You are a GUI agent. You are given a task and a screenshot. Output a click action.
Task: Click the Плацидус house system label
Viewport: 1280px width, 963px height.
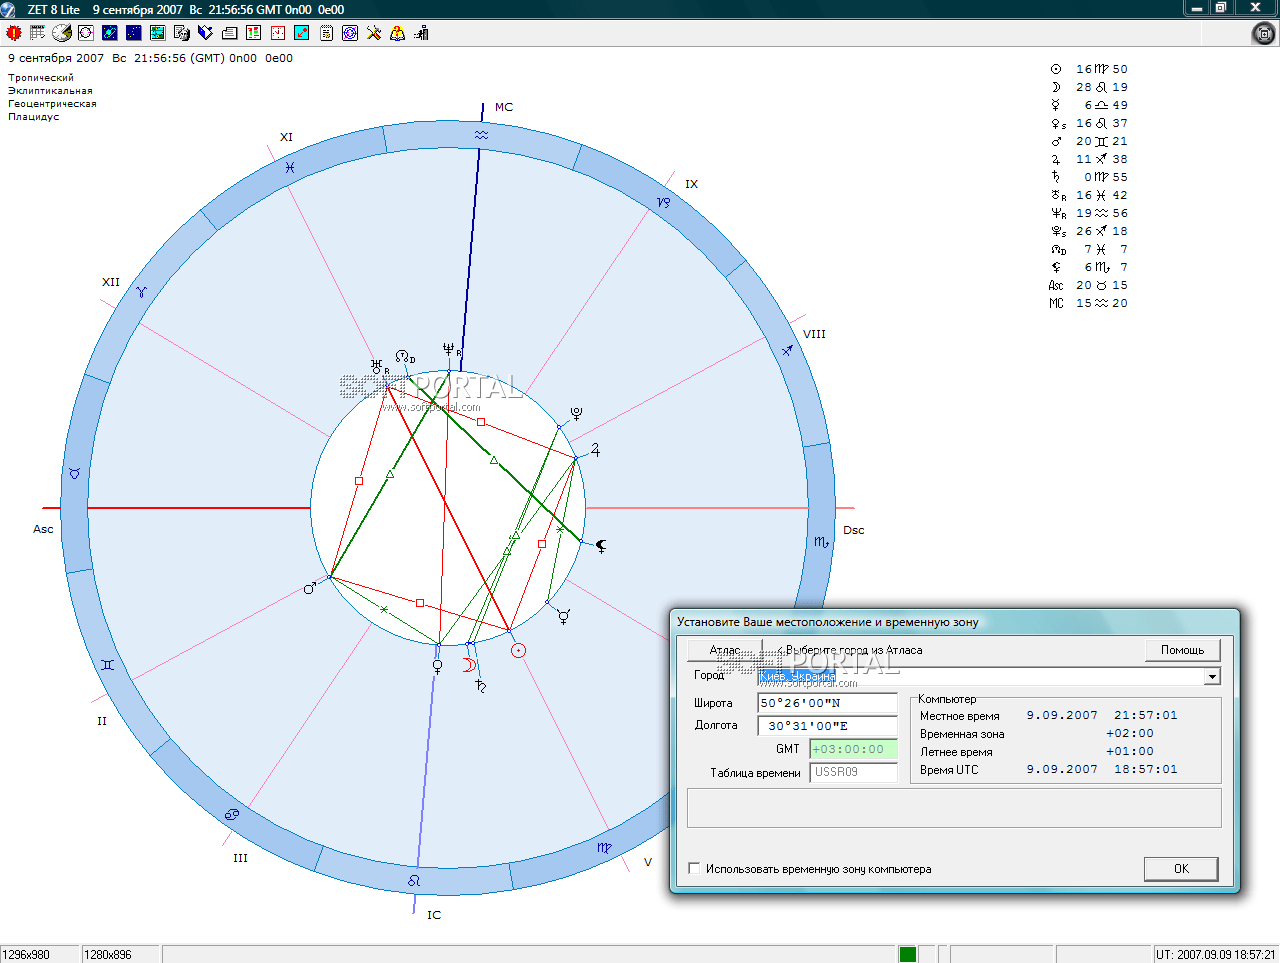pyautogui.click(x=34, y=117)
